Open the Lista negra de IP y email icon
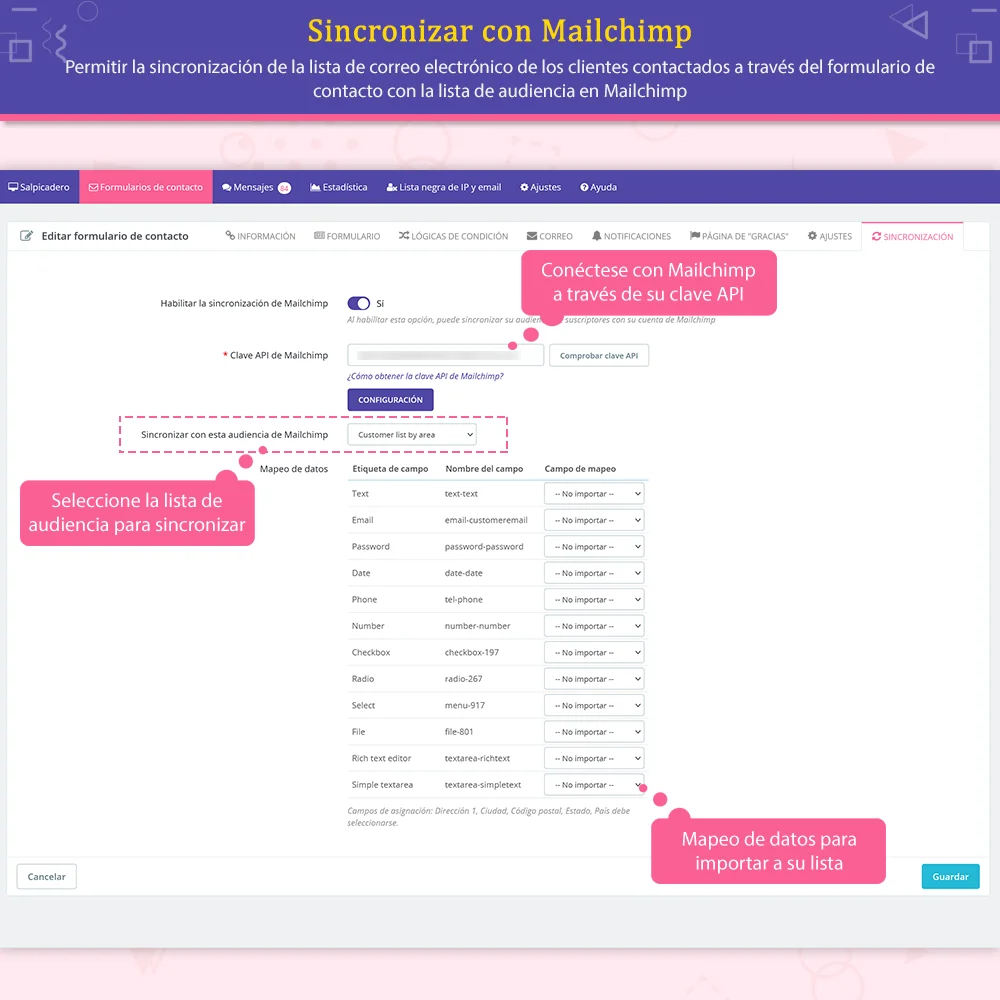Screen dimensions: 1000x1000 pyautogui.click(x=390, y=187)
